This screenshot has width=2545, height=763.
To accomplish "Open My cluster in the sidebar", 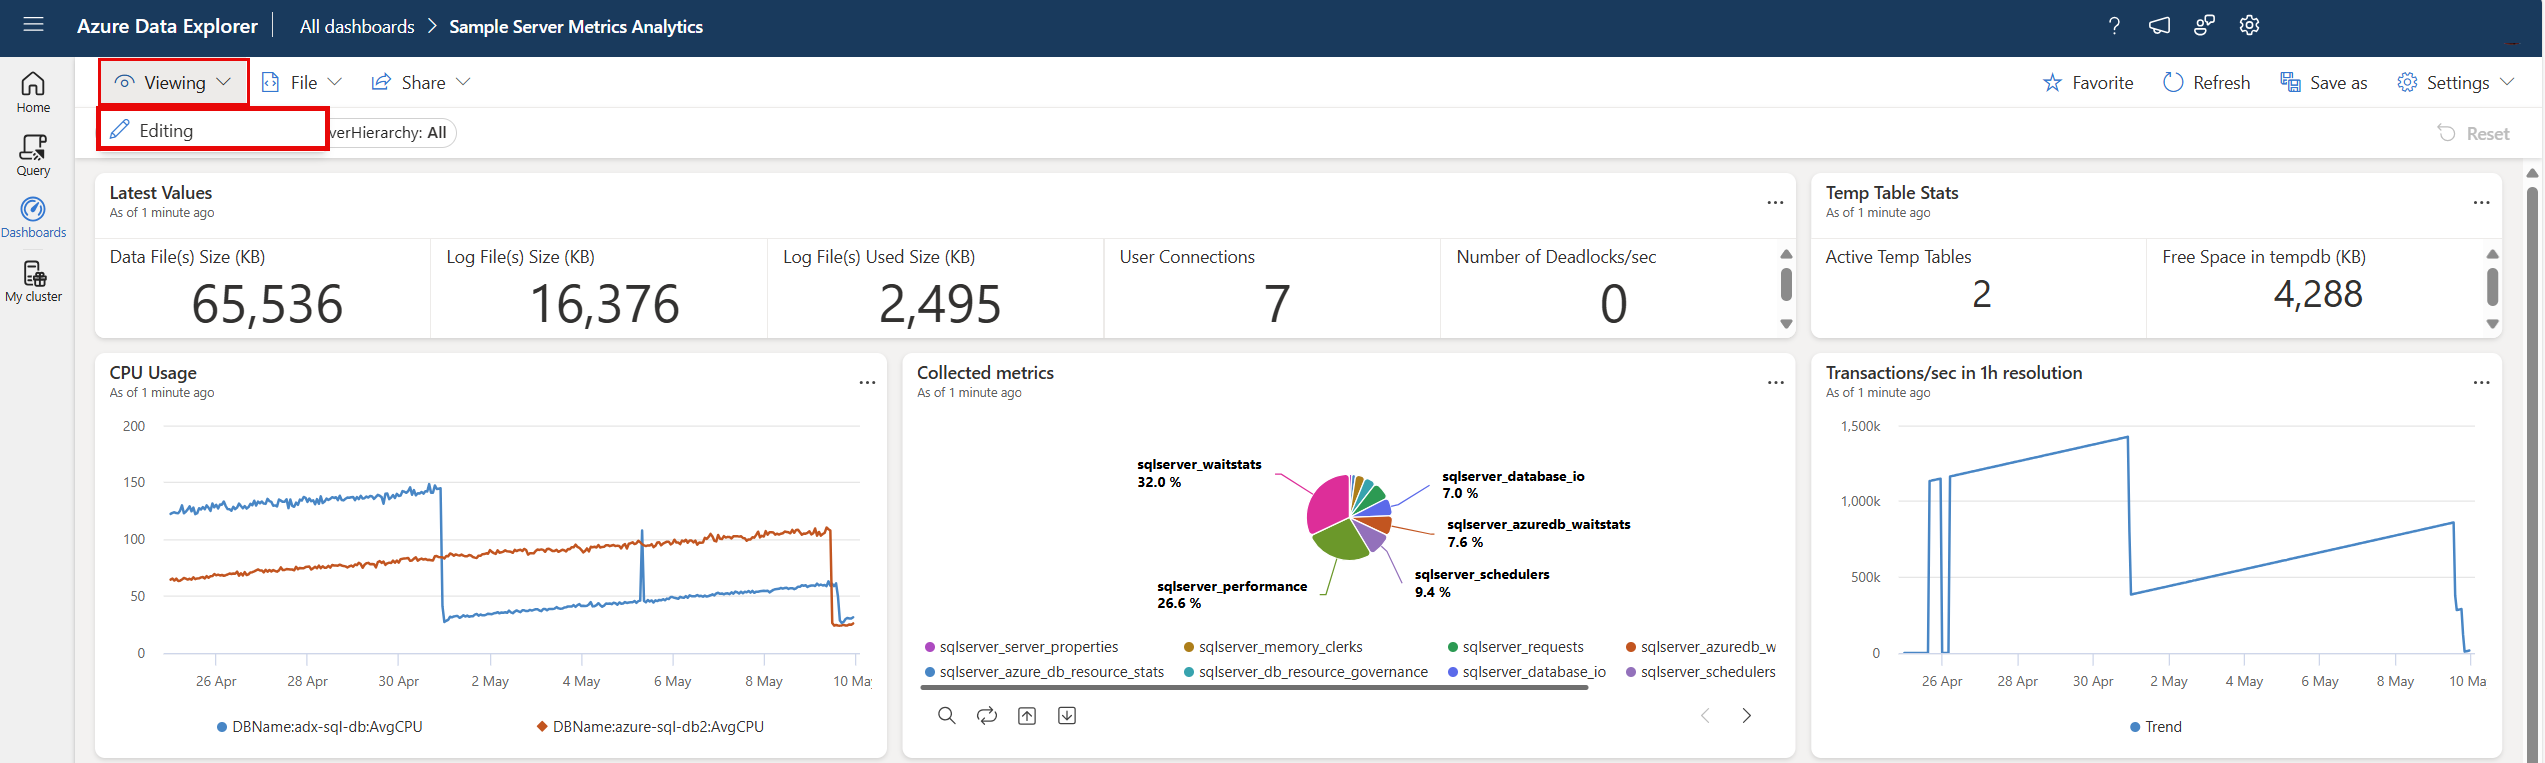I will tap(33, 281).
